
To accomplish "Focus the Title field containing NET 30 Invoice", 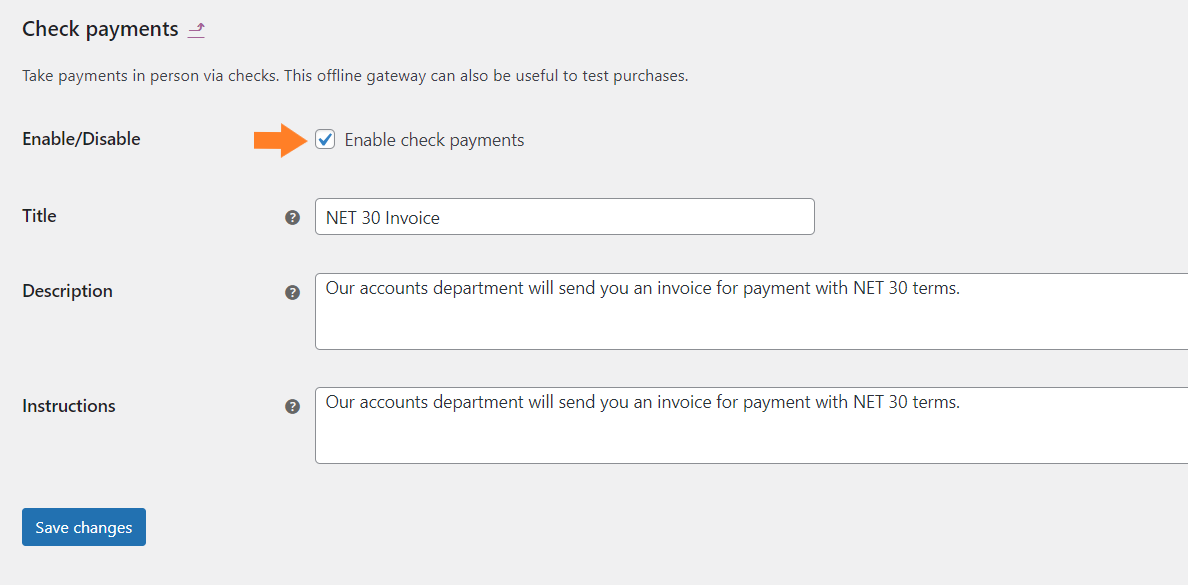I will (x=564, y=217).
